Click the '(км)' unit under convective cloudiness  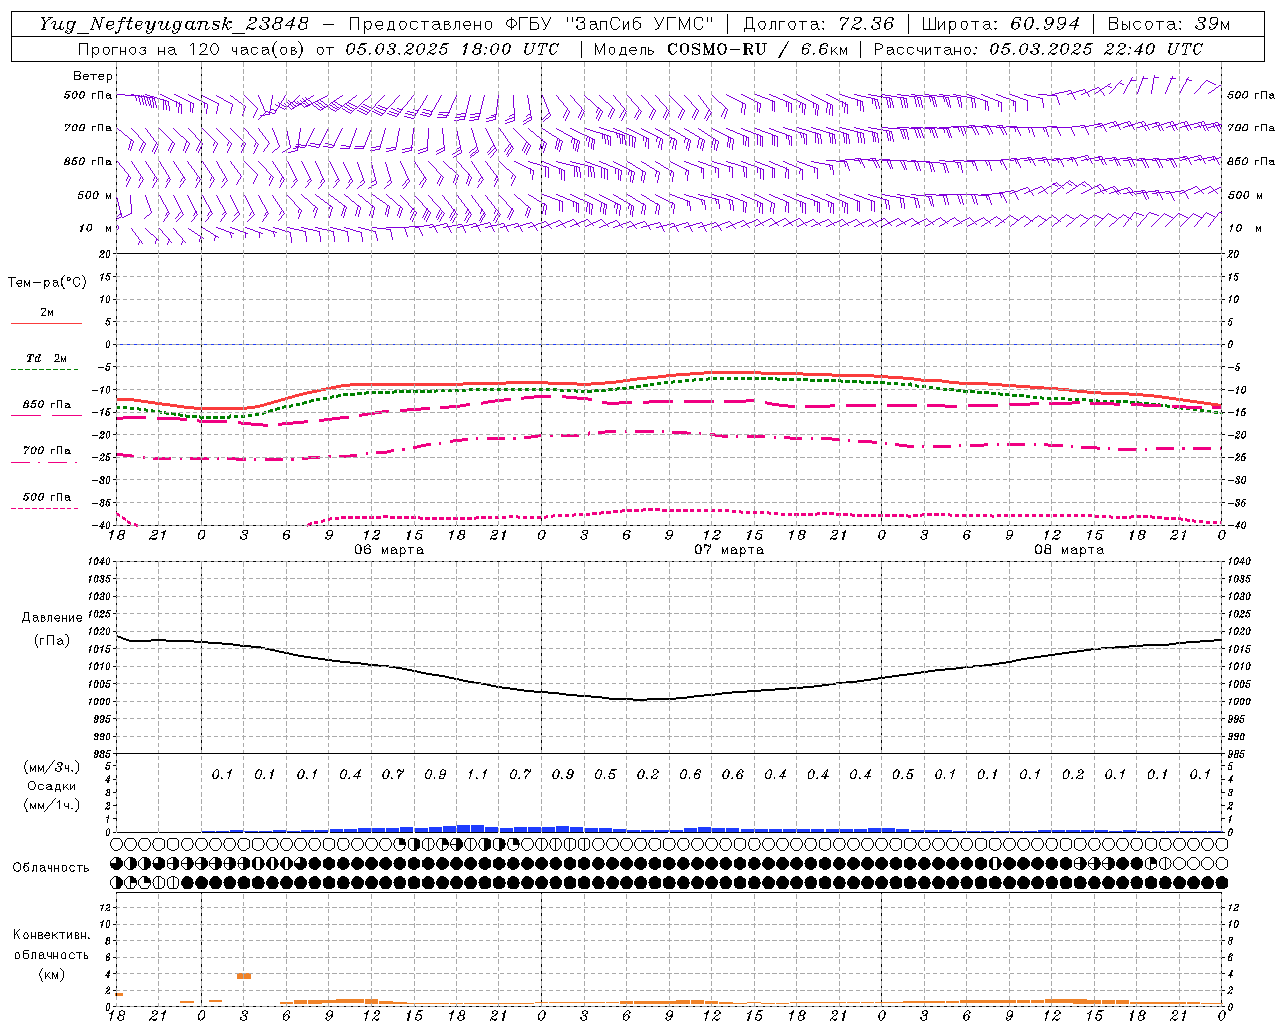[51, 974]
